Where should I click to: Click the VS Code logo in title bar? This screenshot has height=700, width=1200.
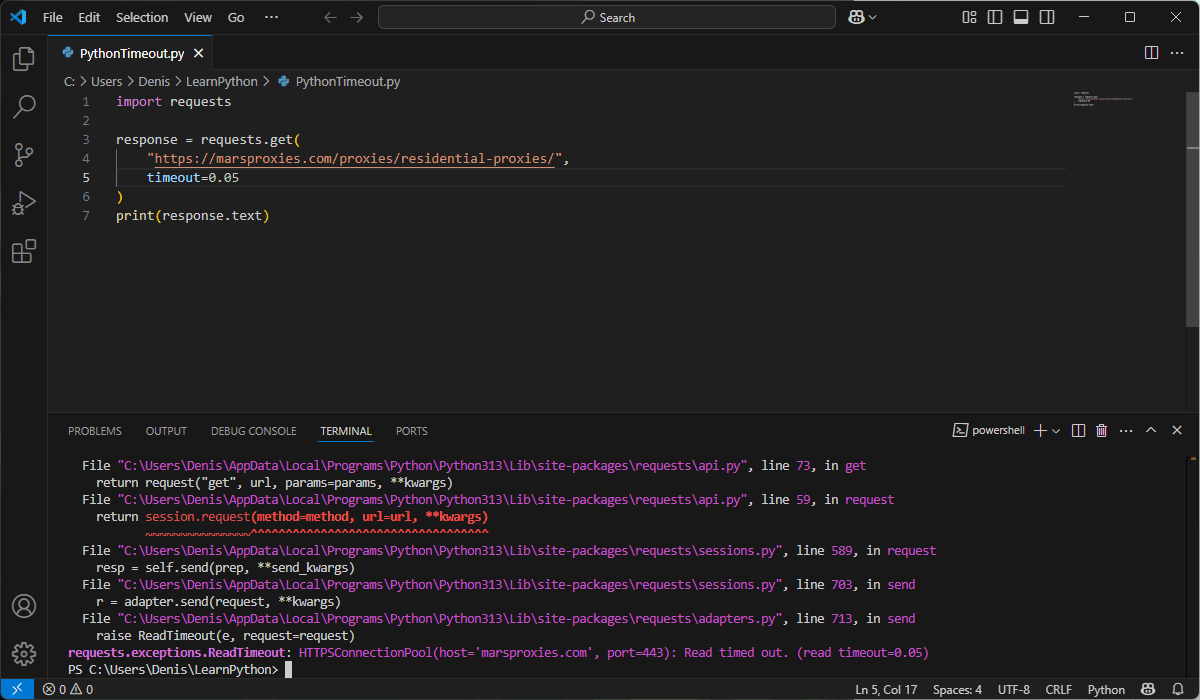click(18, 17)
